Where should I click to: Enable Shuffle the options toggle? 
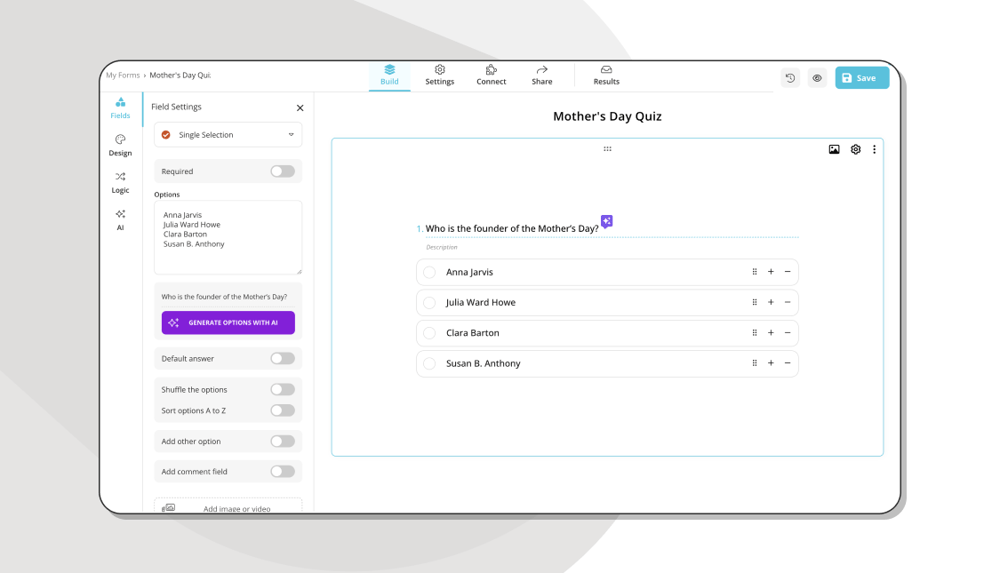[282, 389]
